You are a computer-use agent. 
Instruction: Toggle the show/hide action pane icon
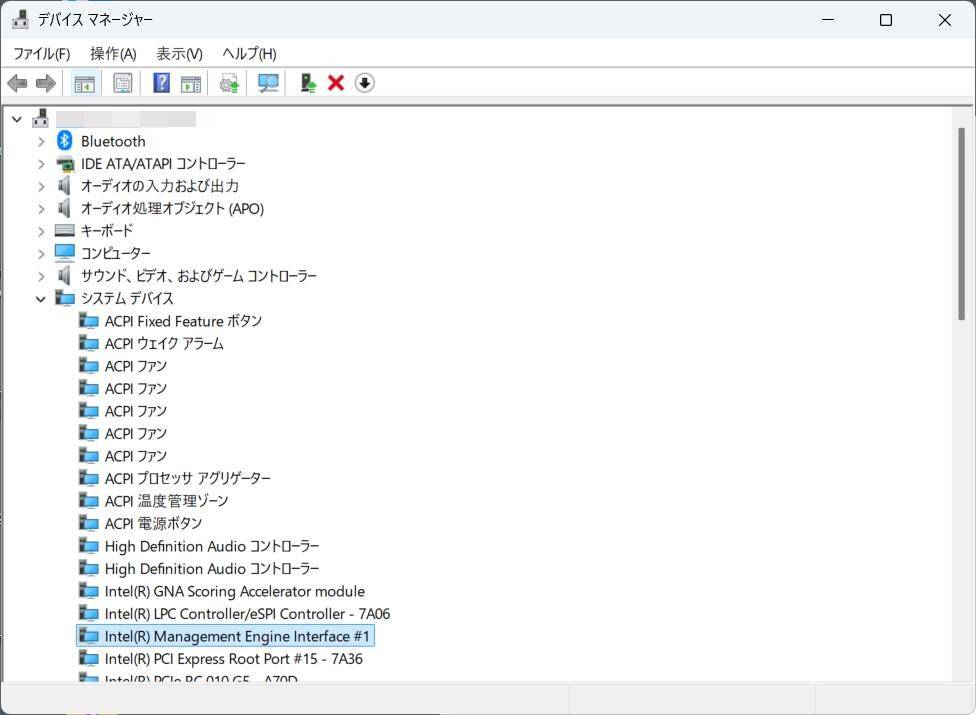click(191, 83)
